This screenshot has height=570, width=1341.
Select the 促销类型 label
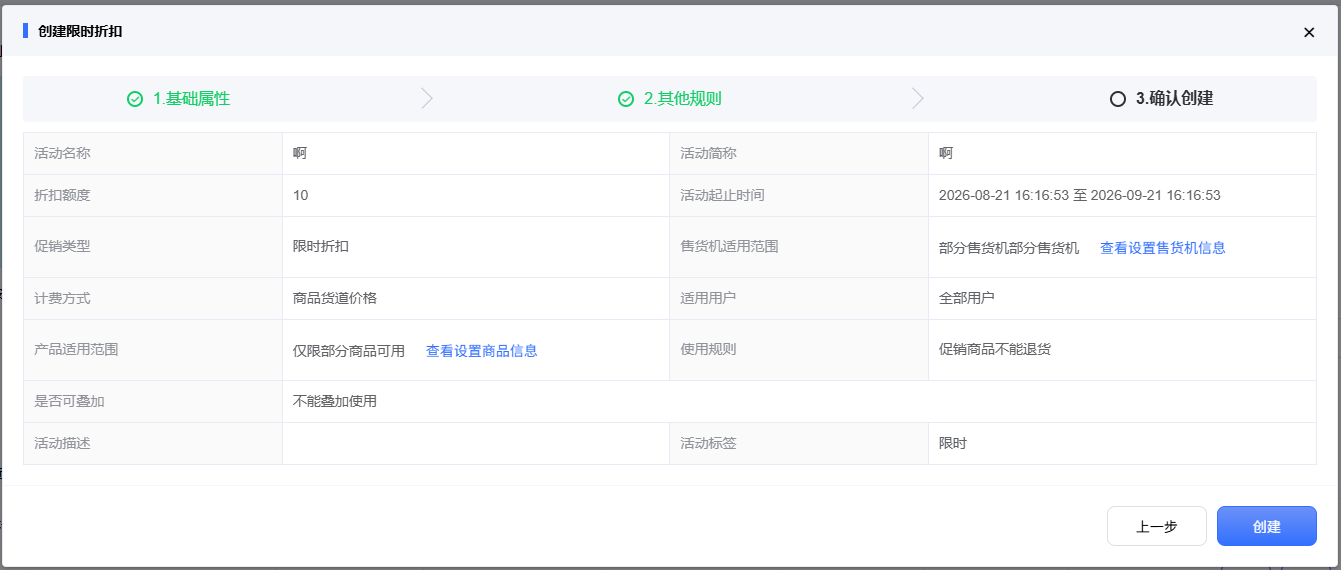[x=62, y=247]
